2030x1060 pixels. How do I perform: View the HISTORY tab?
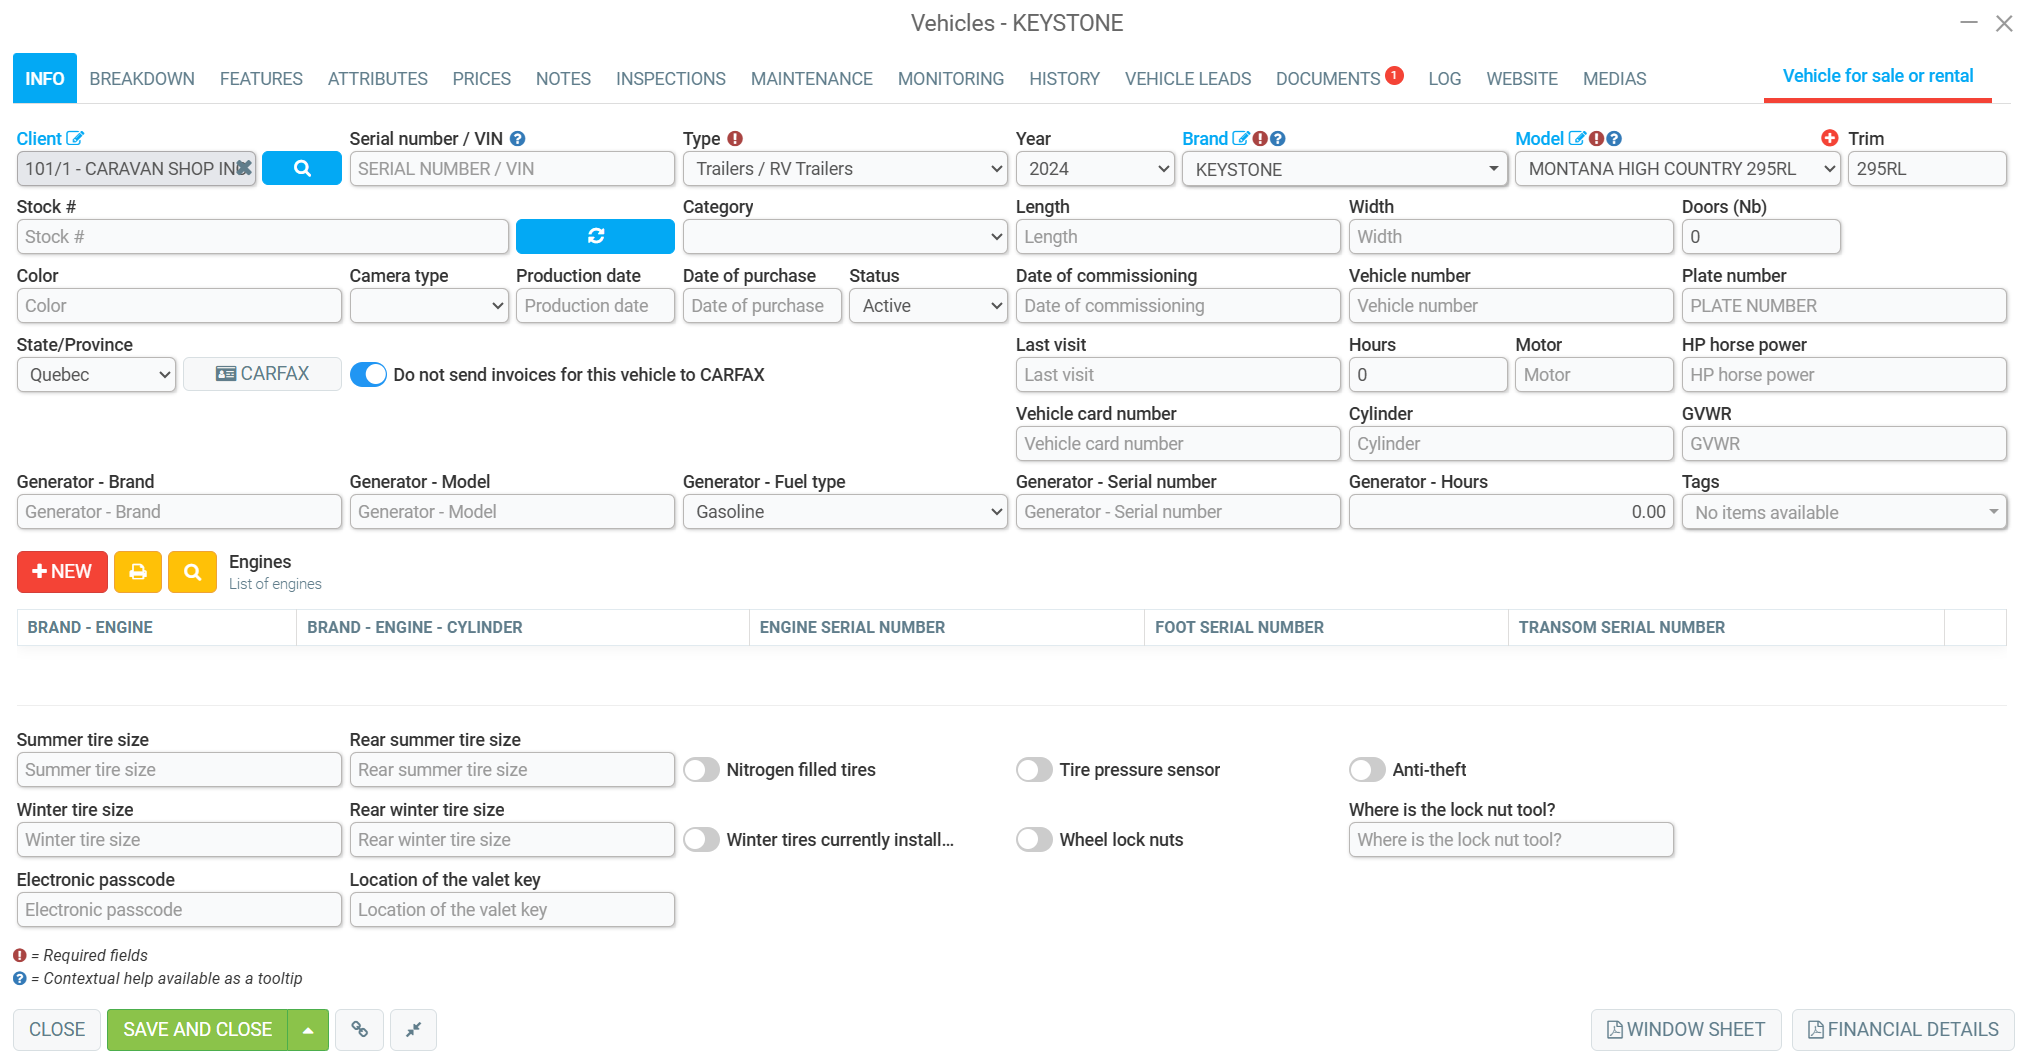pos(1064,79)
